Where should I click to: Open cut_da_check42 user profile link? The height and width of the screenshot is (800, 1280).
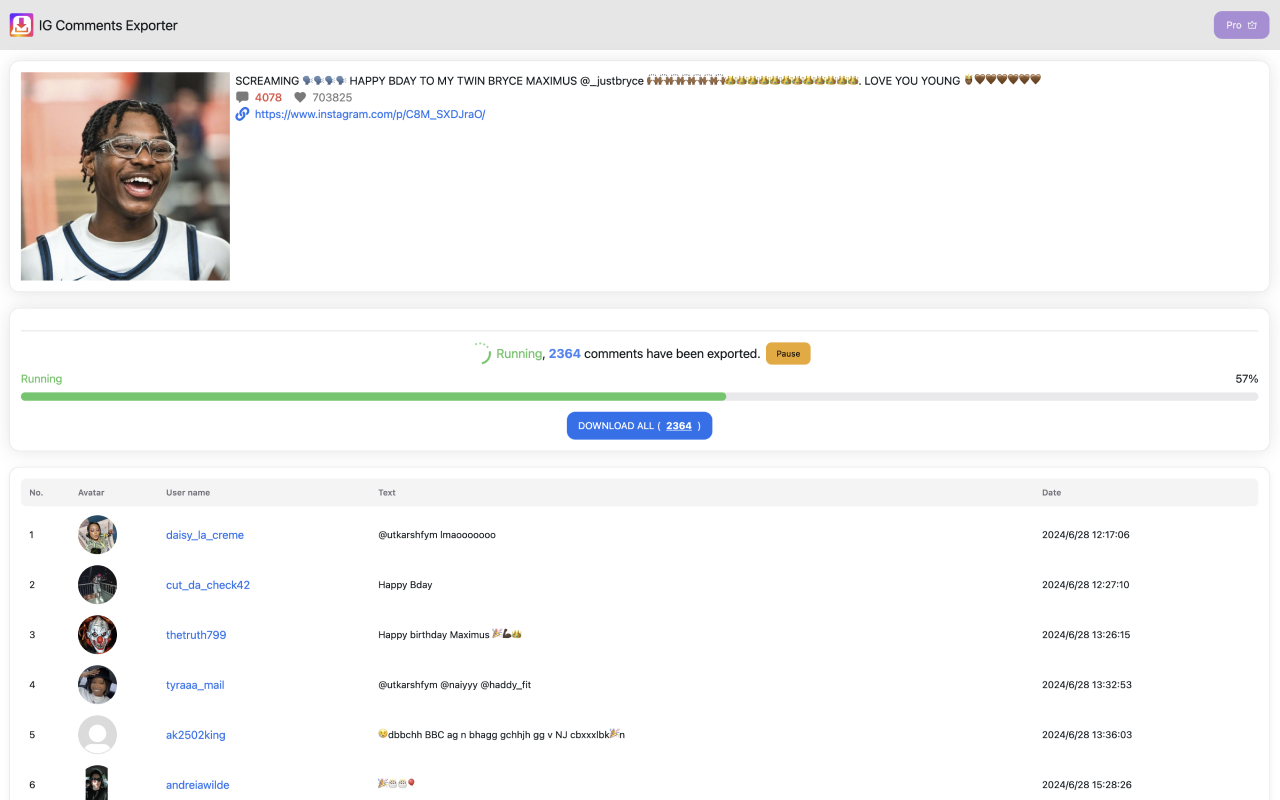tap(208, 585)
